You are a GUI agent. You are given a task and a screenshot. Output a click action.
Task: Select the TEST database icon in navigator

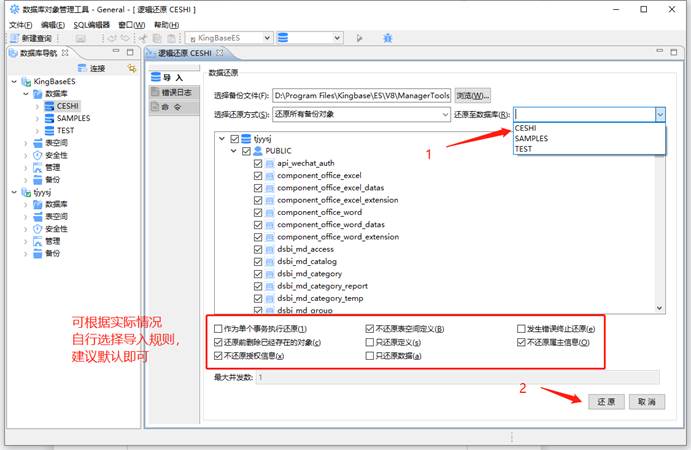pyautogui.click(x=49, y=130)
